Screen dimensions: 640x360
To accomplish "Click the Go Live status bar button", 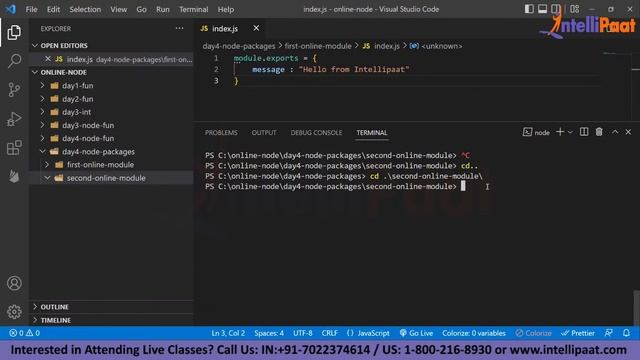I will point(416,333).
